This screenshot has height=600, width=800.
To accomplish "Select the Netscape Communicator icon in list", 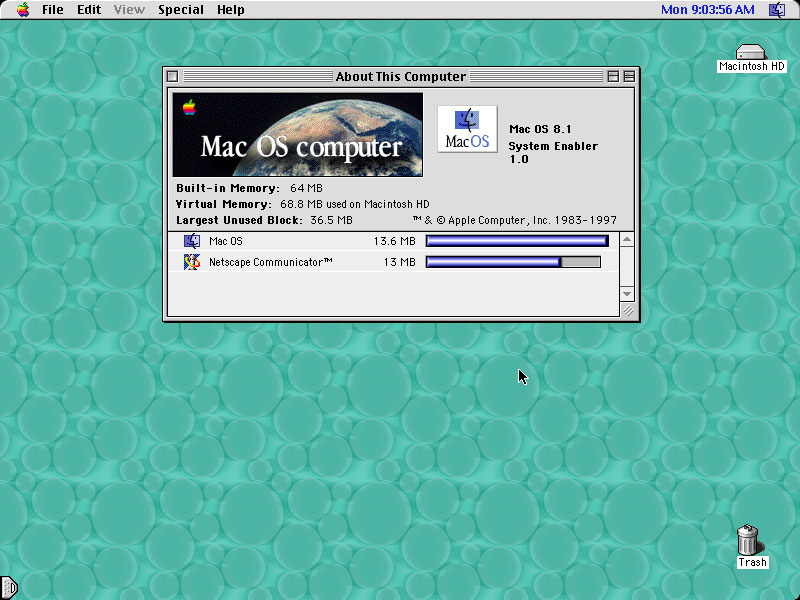I will coord(192,262).
